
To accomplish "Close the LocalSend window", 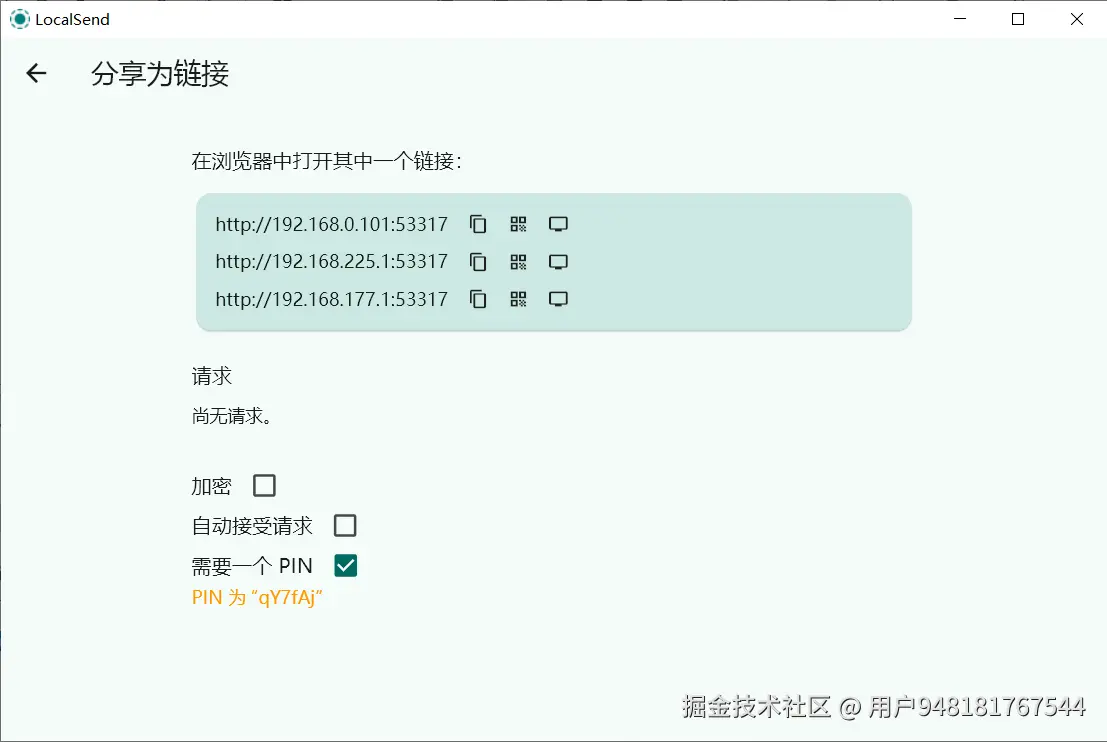I will [1077, 19].
